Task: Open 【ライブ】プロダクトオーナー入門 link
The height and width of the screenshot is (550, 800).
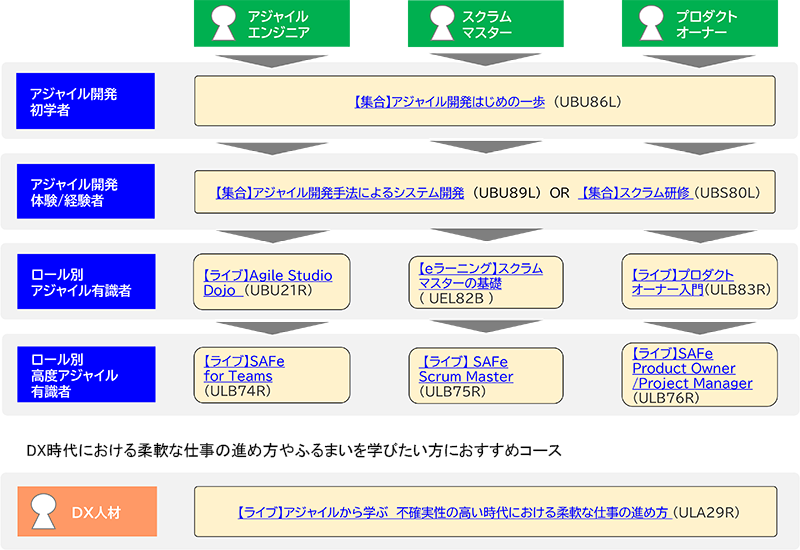Action: [682, 282]
